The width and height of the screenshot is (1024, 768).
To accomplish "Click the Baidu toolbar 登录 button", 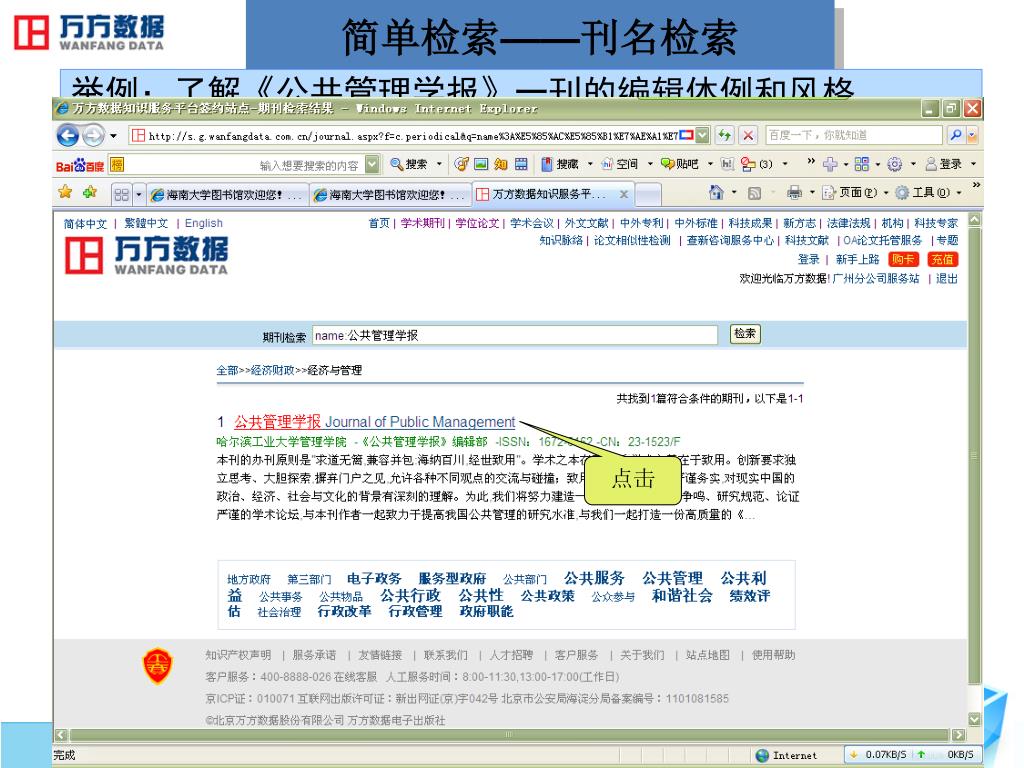I will (944, 165).
